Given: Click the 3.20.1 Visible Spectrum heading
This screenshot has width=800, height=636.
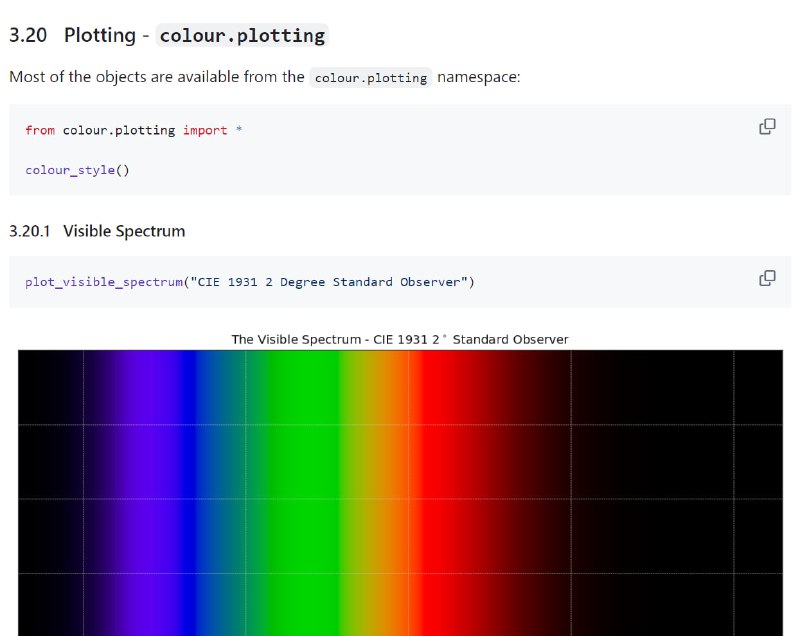Looking at the screenshot, I should [97, 231].
